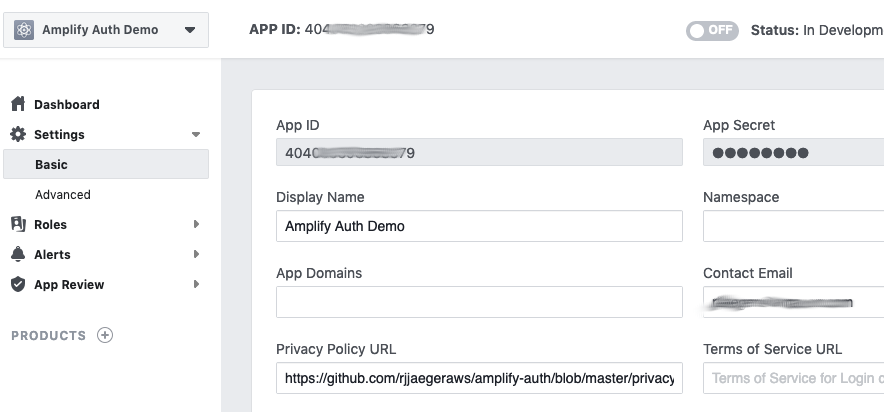Click the Terms of Service URL field
Viewport: 884px width, 412px height.
(x=793, y=378)
